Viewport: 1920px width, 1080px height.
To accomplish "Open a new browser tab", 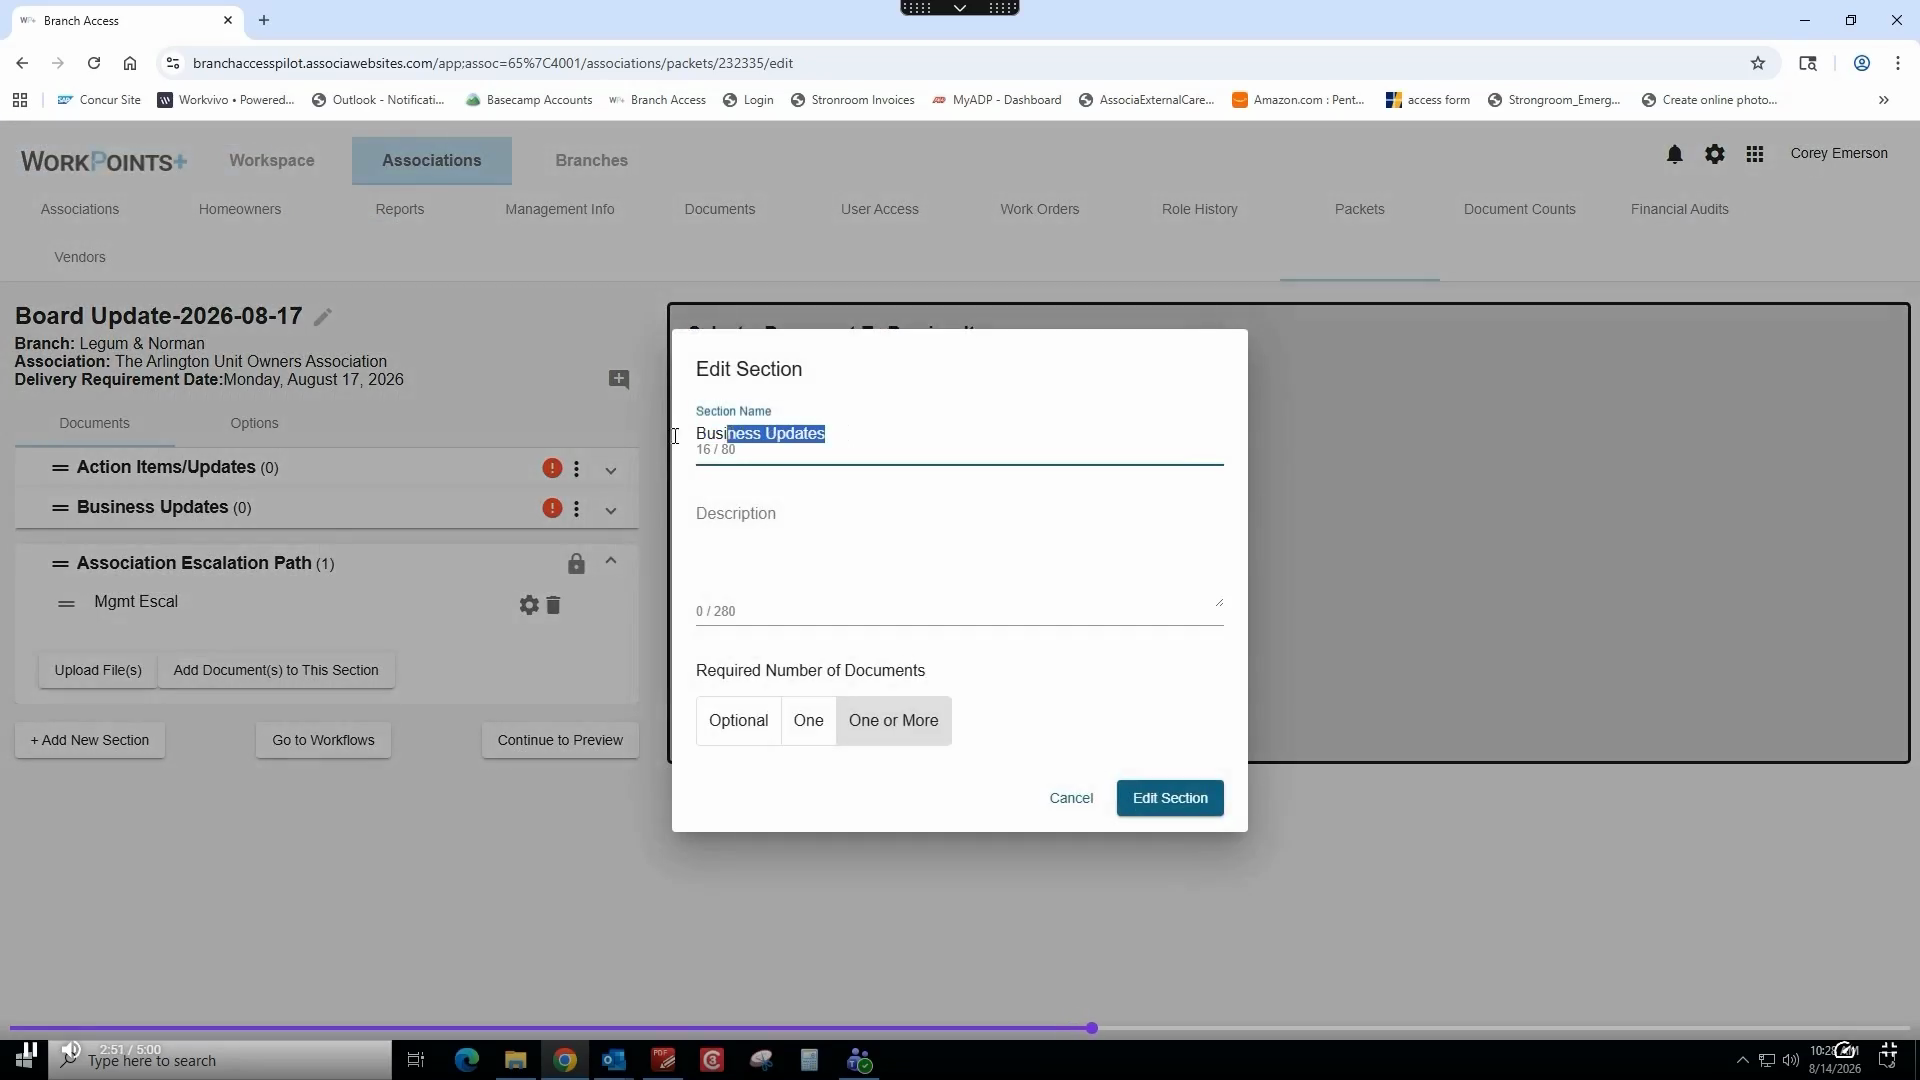I will click(x=264, y=20).
